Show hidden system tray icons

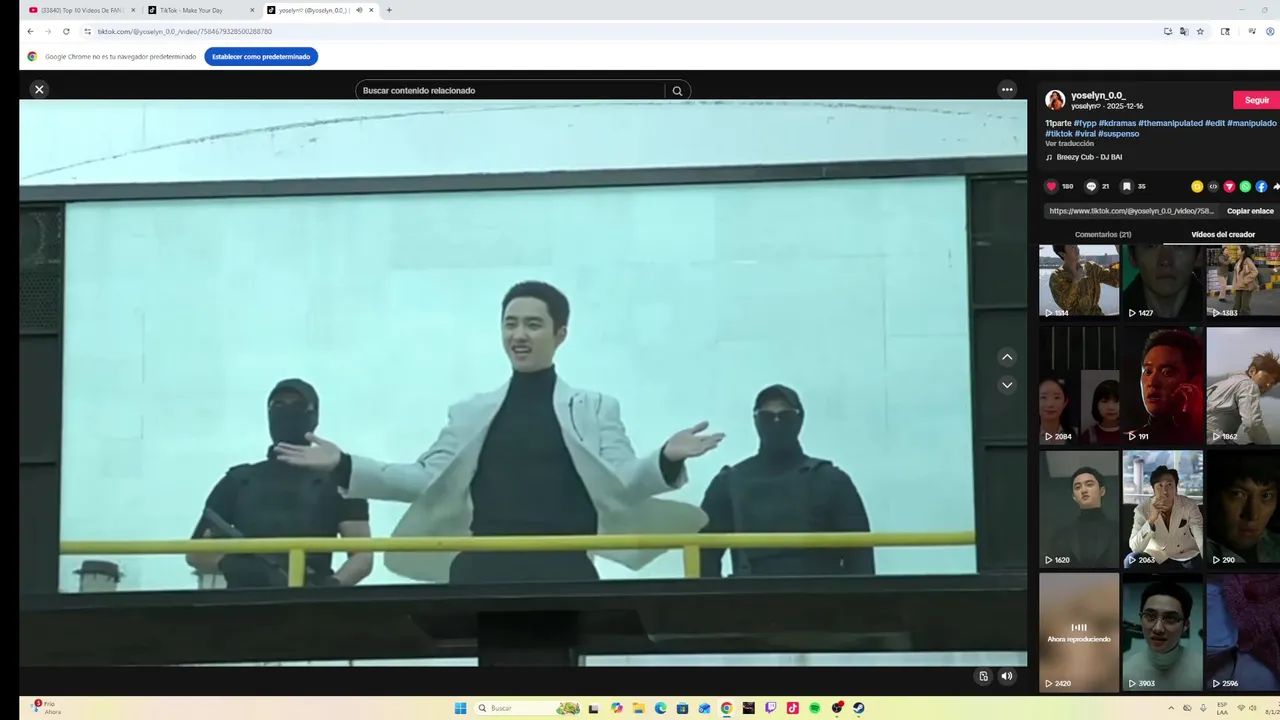click(x=1171, y=708)
